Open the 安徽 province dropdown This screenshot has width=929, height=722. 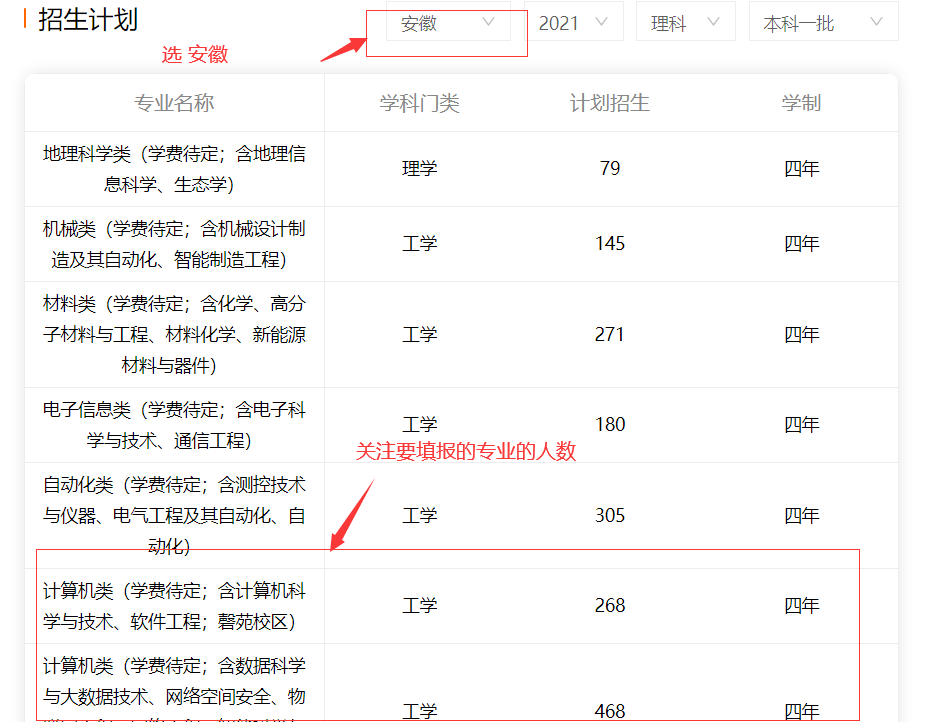tap(448, 23)
